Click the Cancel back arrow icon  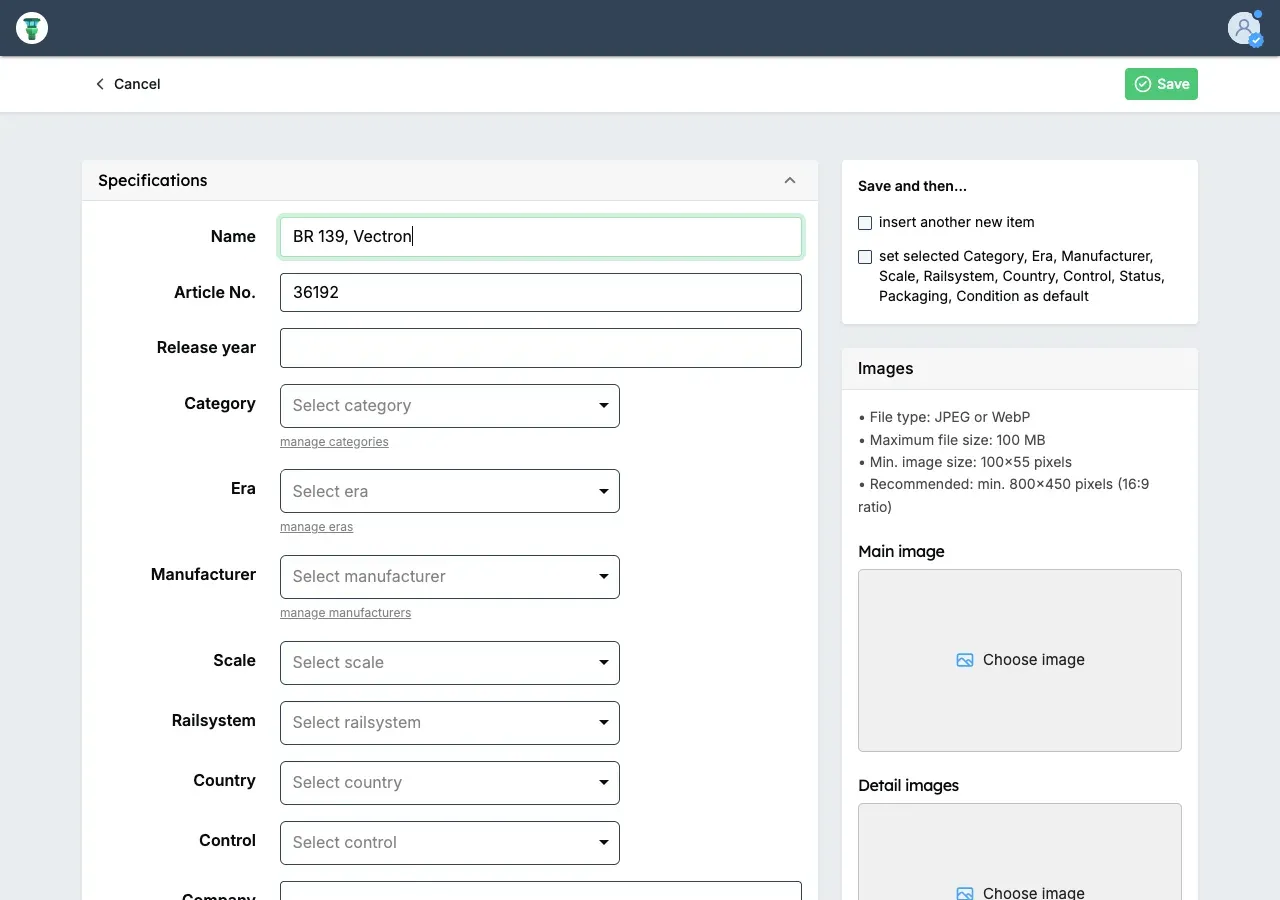click(x=100, y=84)
